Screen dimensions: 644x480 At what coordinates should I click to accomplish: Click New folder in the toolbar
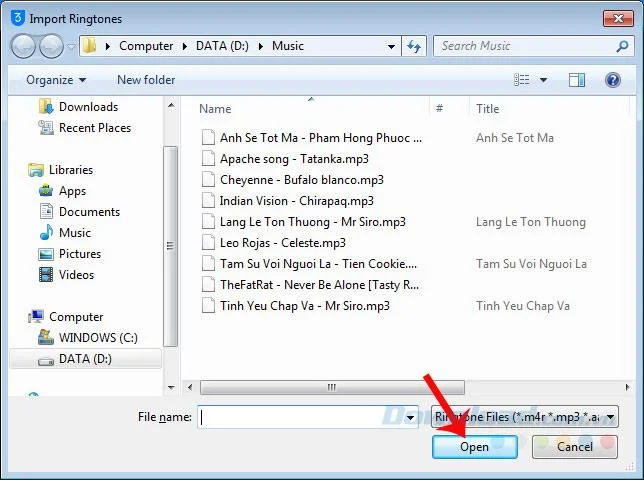pos(146,80)
